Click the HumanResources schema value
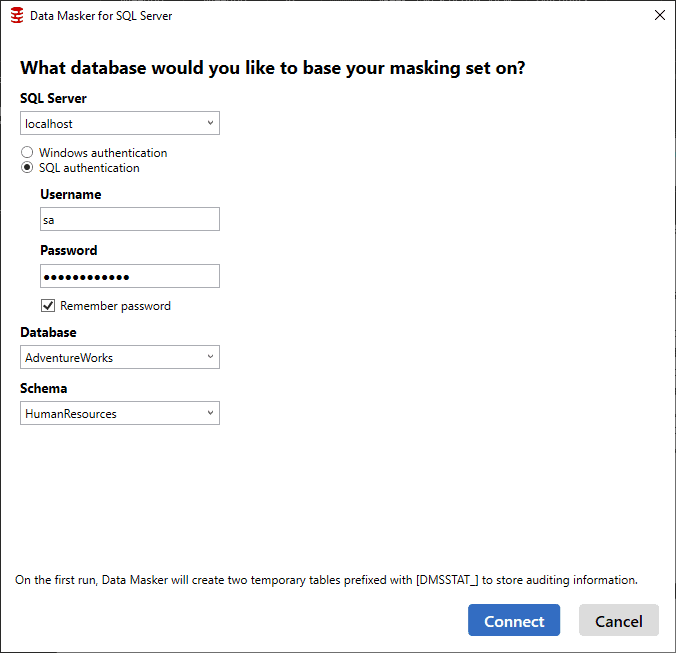The width and height of the screenshot is (676, 653). pos(71,414)
